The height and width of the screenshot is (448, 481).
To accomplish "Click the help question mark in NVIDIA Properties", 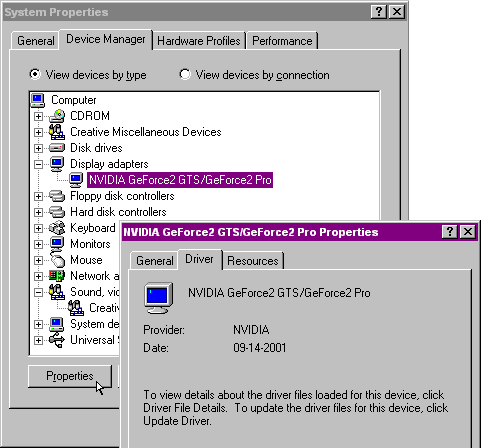I will tap(450, 231).
